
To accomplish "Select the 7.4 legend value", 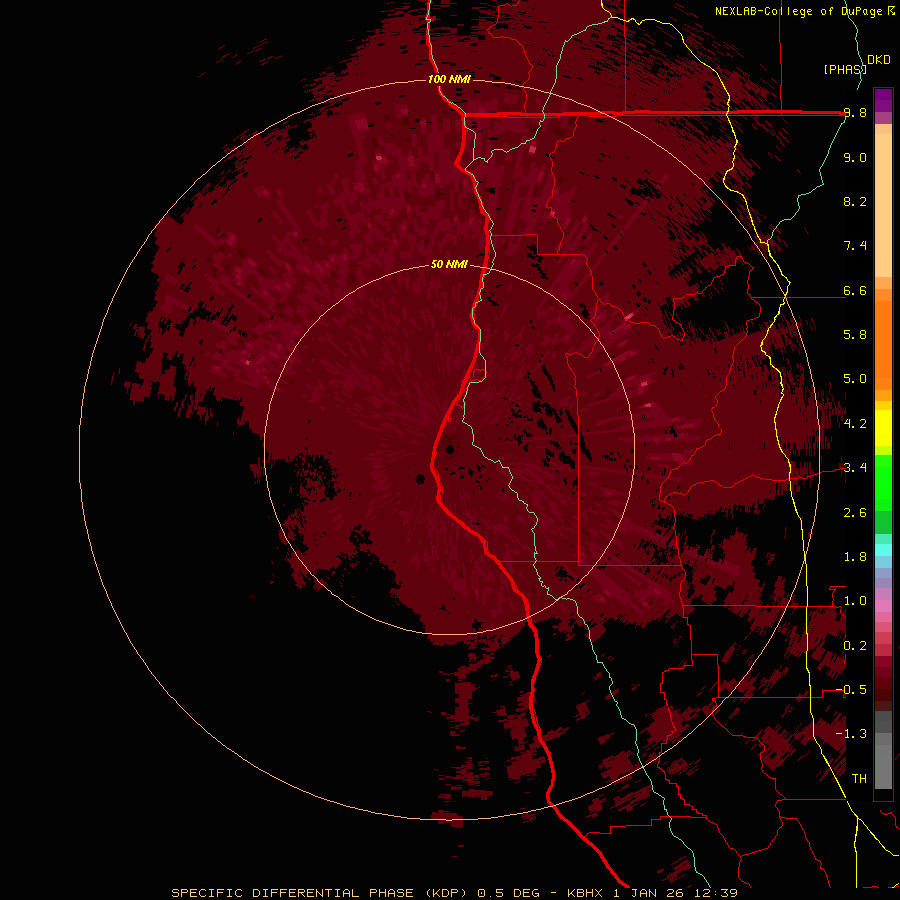I will [855, 246].
